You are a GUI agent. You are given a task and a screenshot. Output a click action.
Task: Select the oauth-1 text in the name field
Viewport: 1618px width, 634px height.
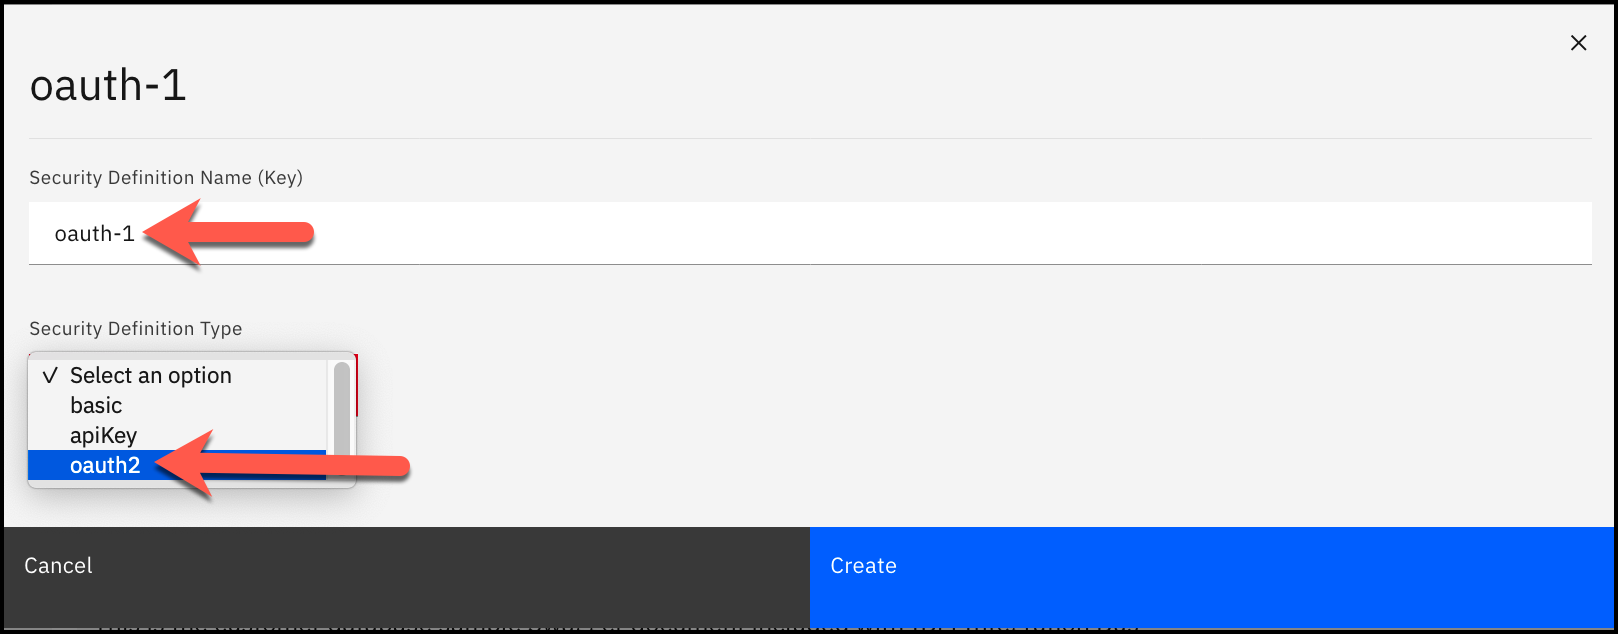click(x=95, y=233)
